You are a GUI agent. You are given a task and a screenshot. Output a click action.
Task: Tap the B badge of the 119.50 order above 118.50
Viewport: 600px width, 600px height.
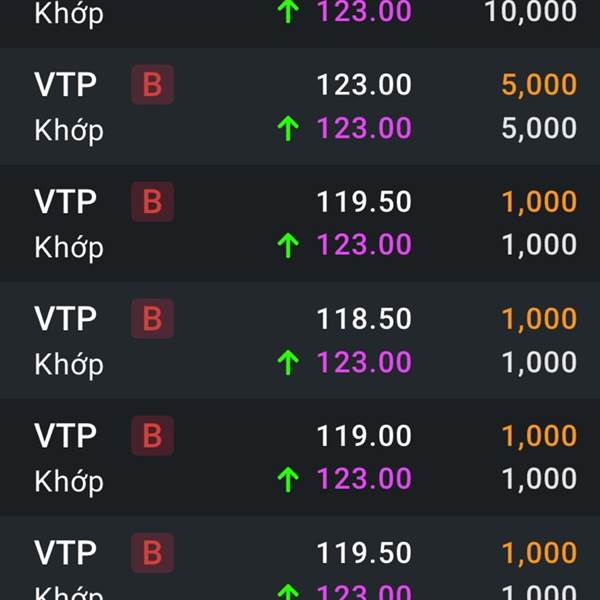[152, 202]
